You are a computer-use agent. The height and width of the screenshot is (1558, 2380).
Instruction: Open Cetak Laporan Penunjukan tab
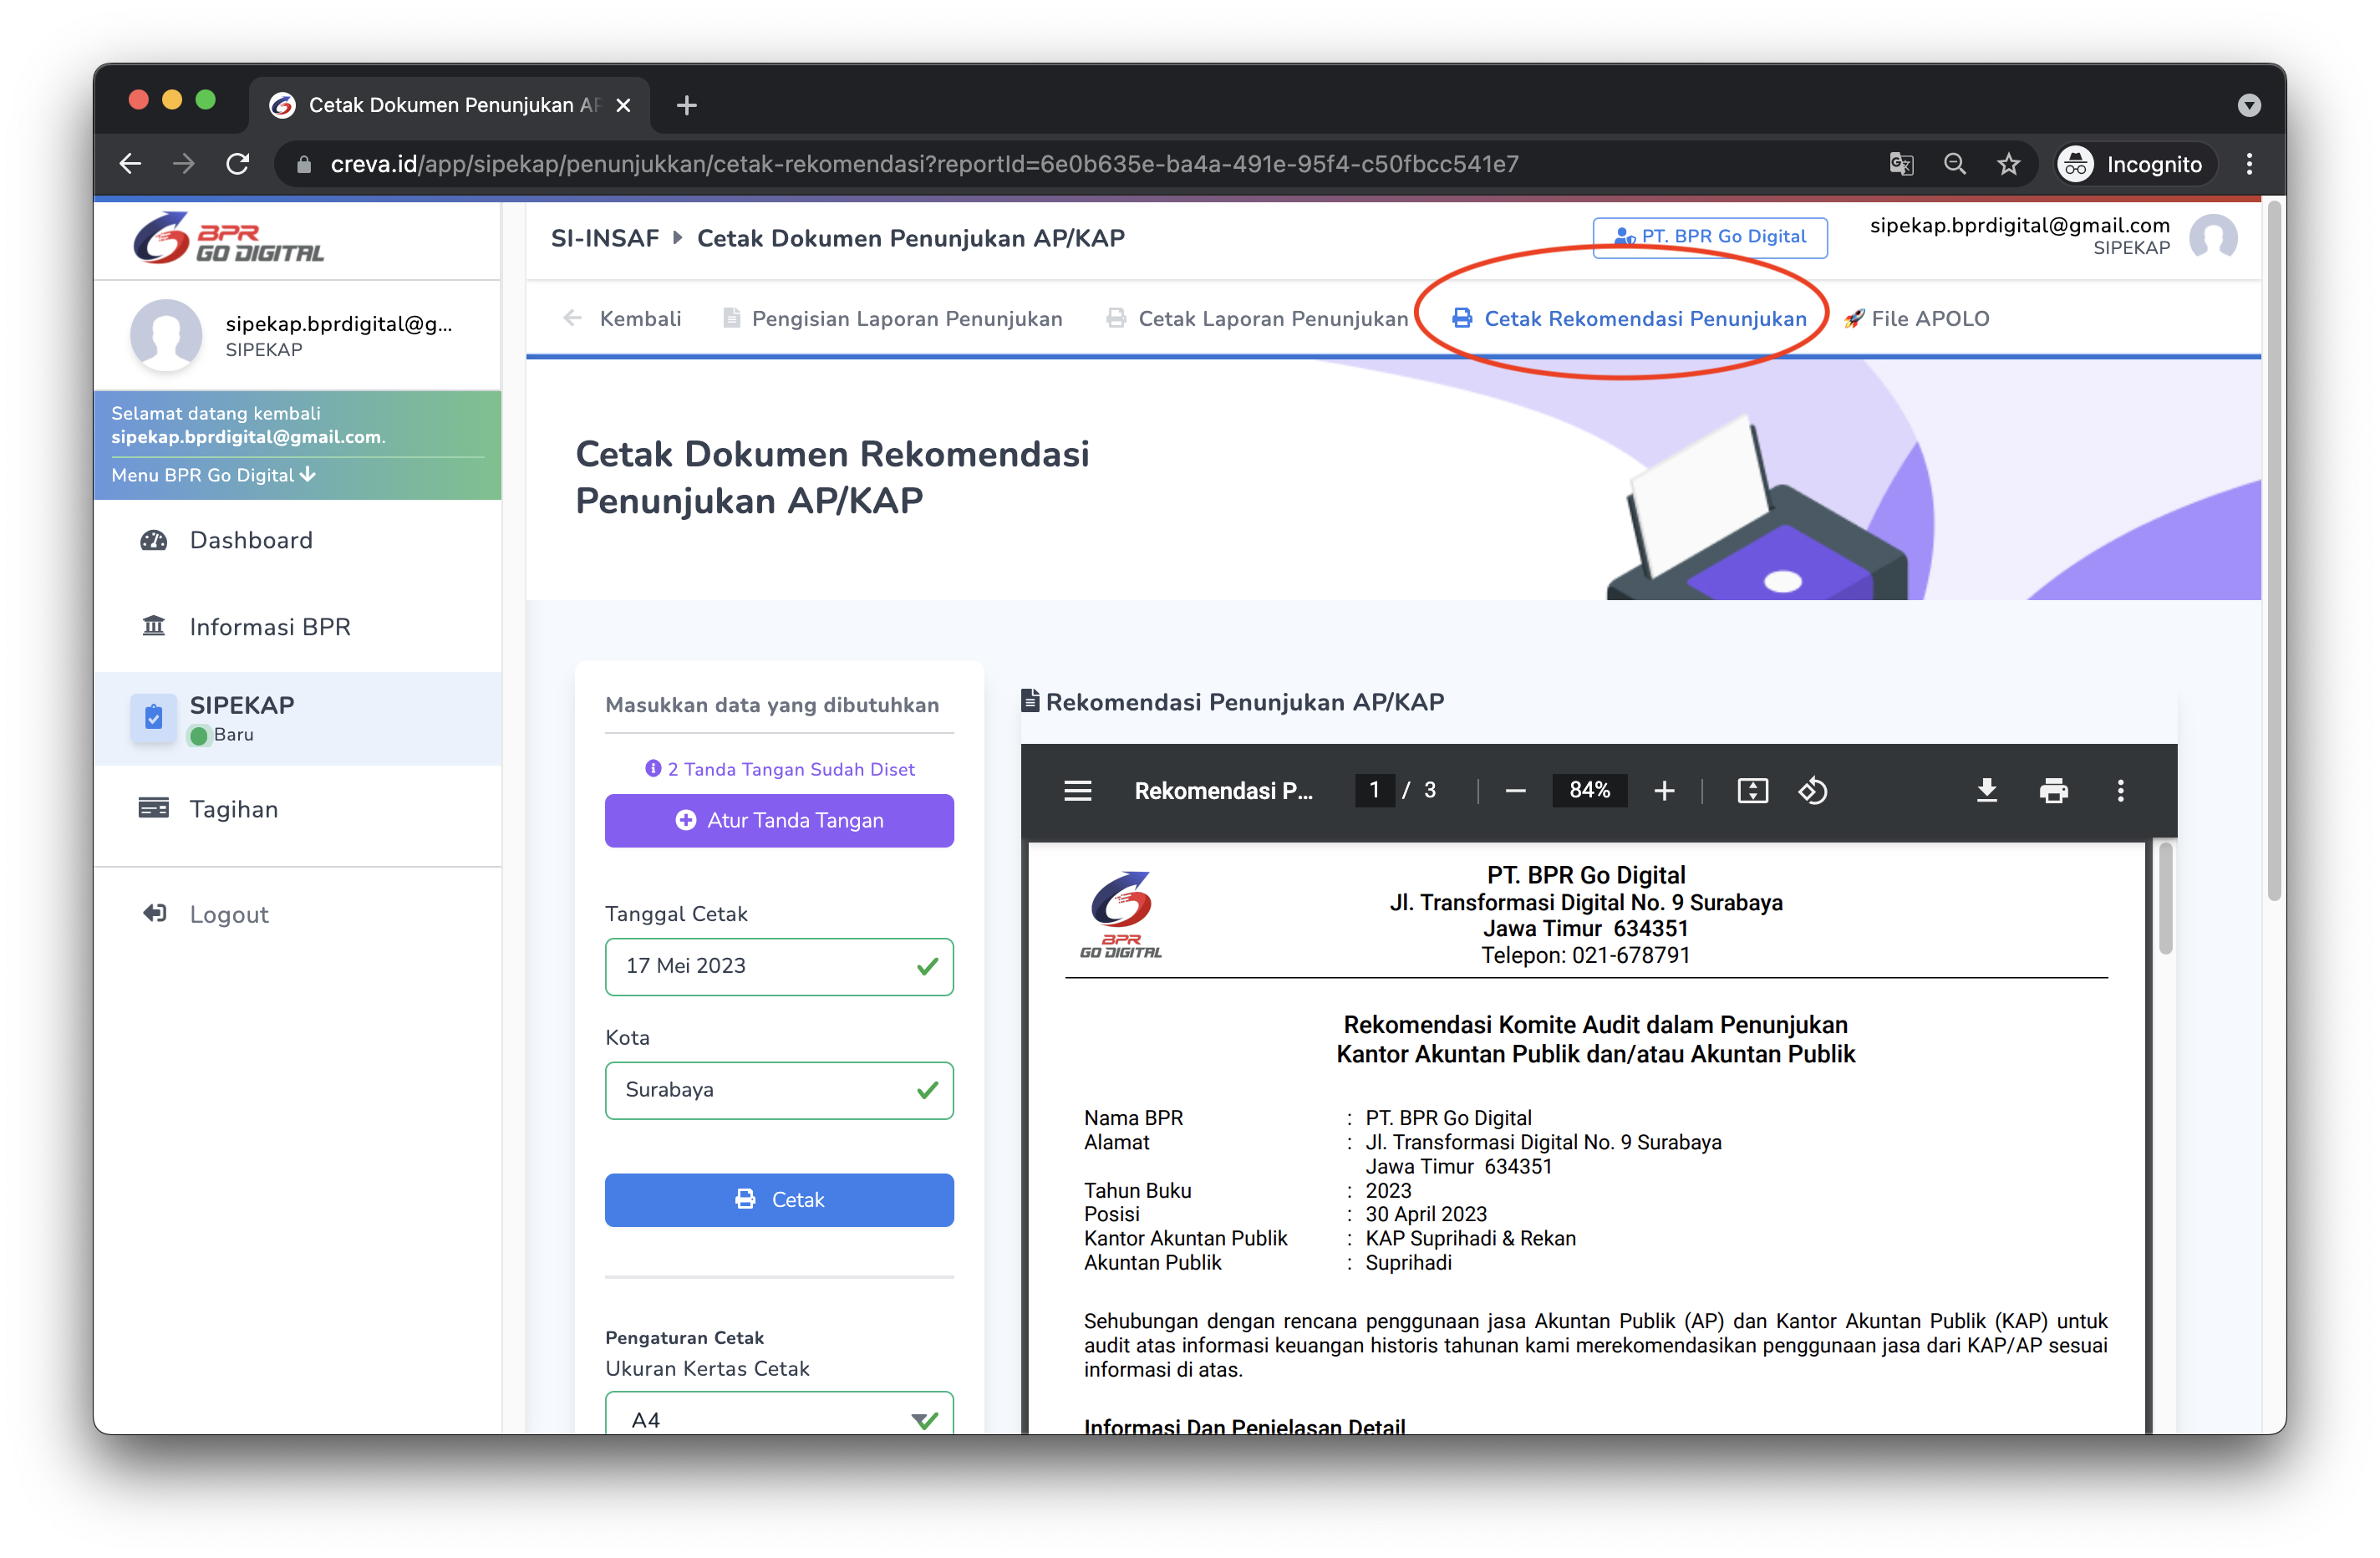[x=1256, y=318]
